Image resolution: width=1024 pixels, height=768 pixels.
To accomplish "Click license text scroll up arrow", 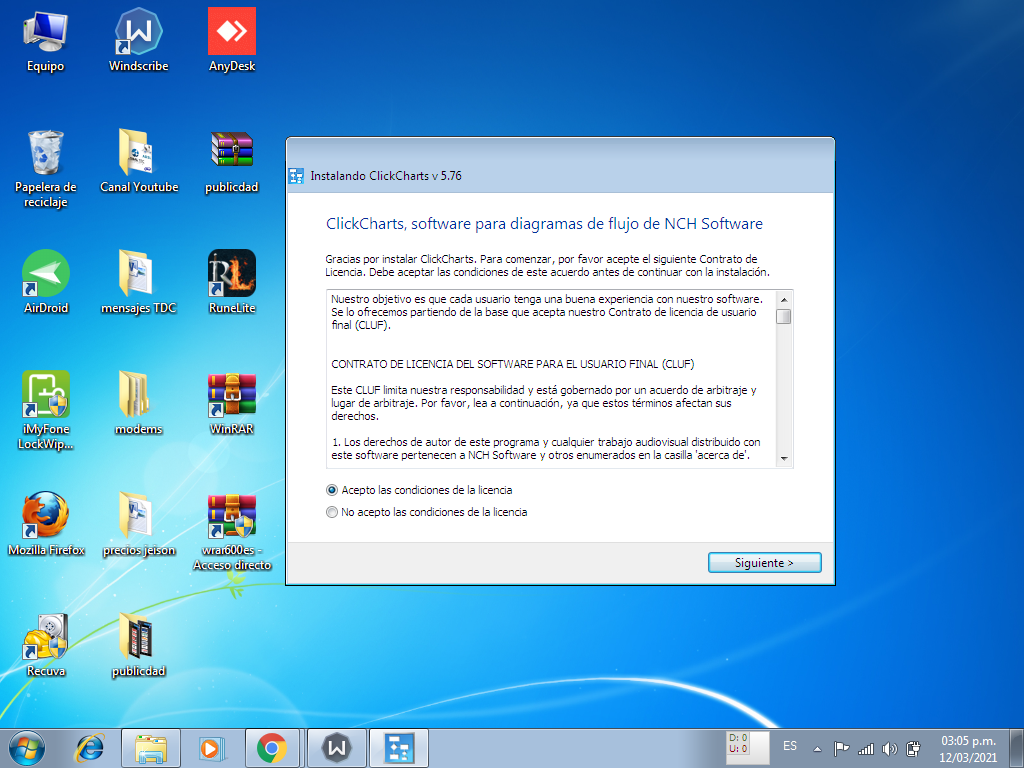I will (784, 300).
